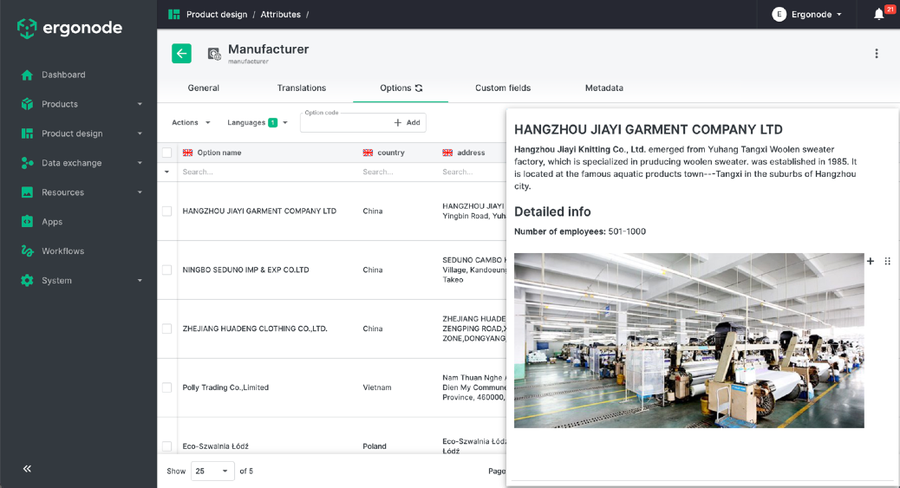Click the Vietnam country cell
The image size is (900, 488).
377,388
